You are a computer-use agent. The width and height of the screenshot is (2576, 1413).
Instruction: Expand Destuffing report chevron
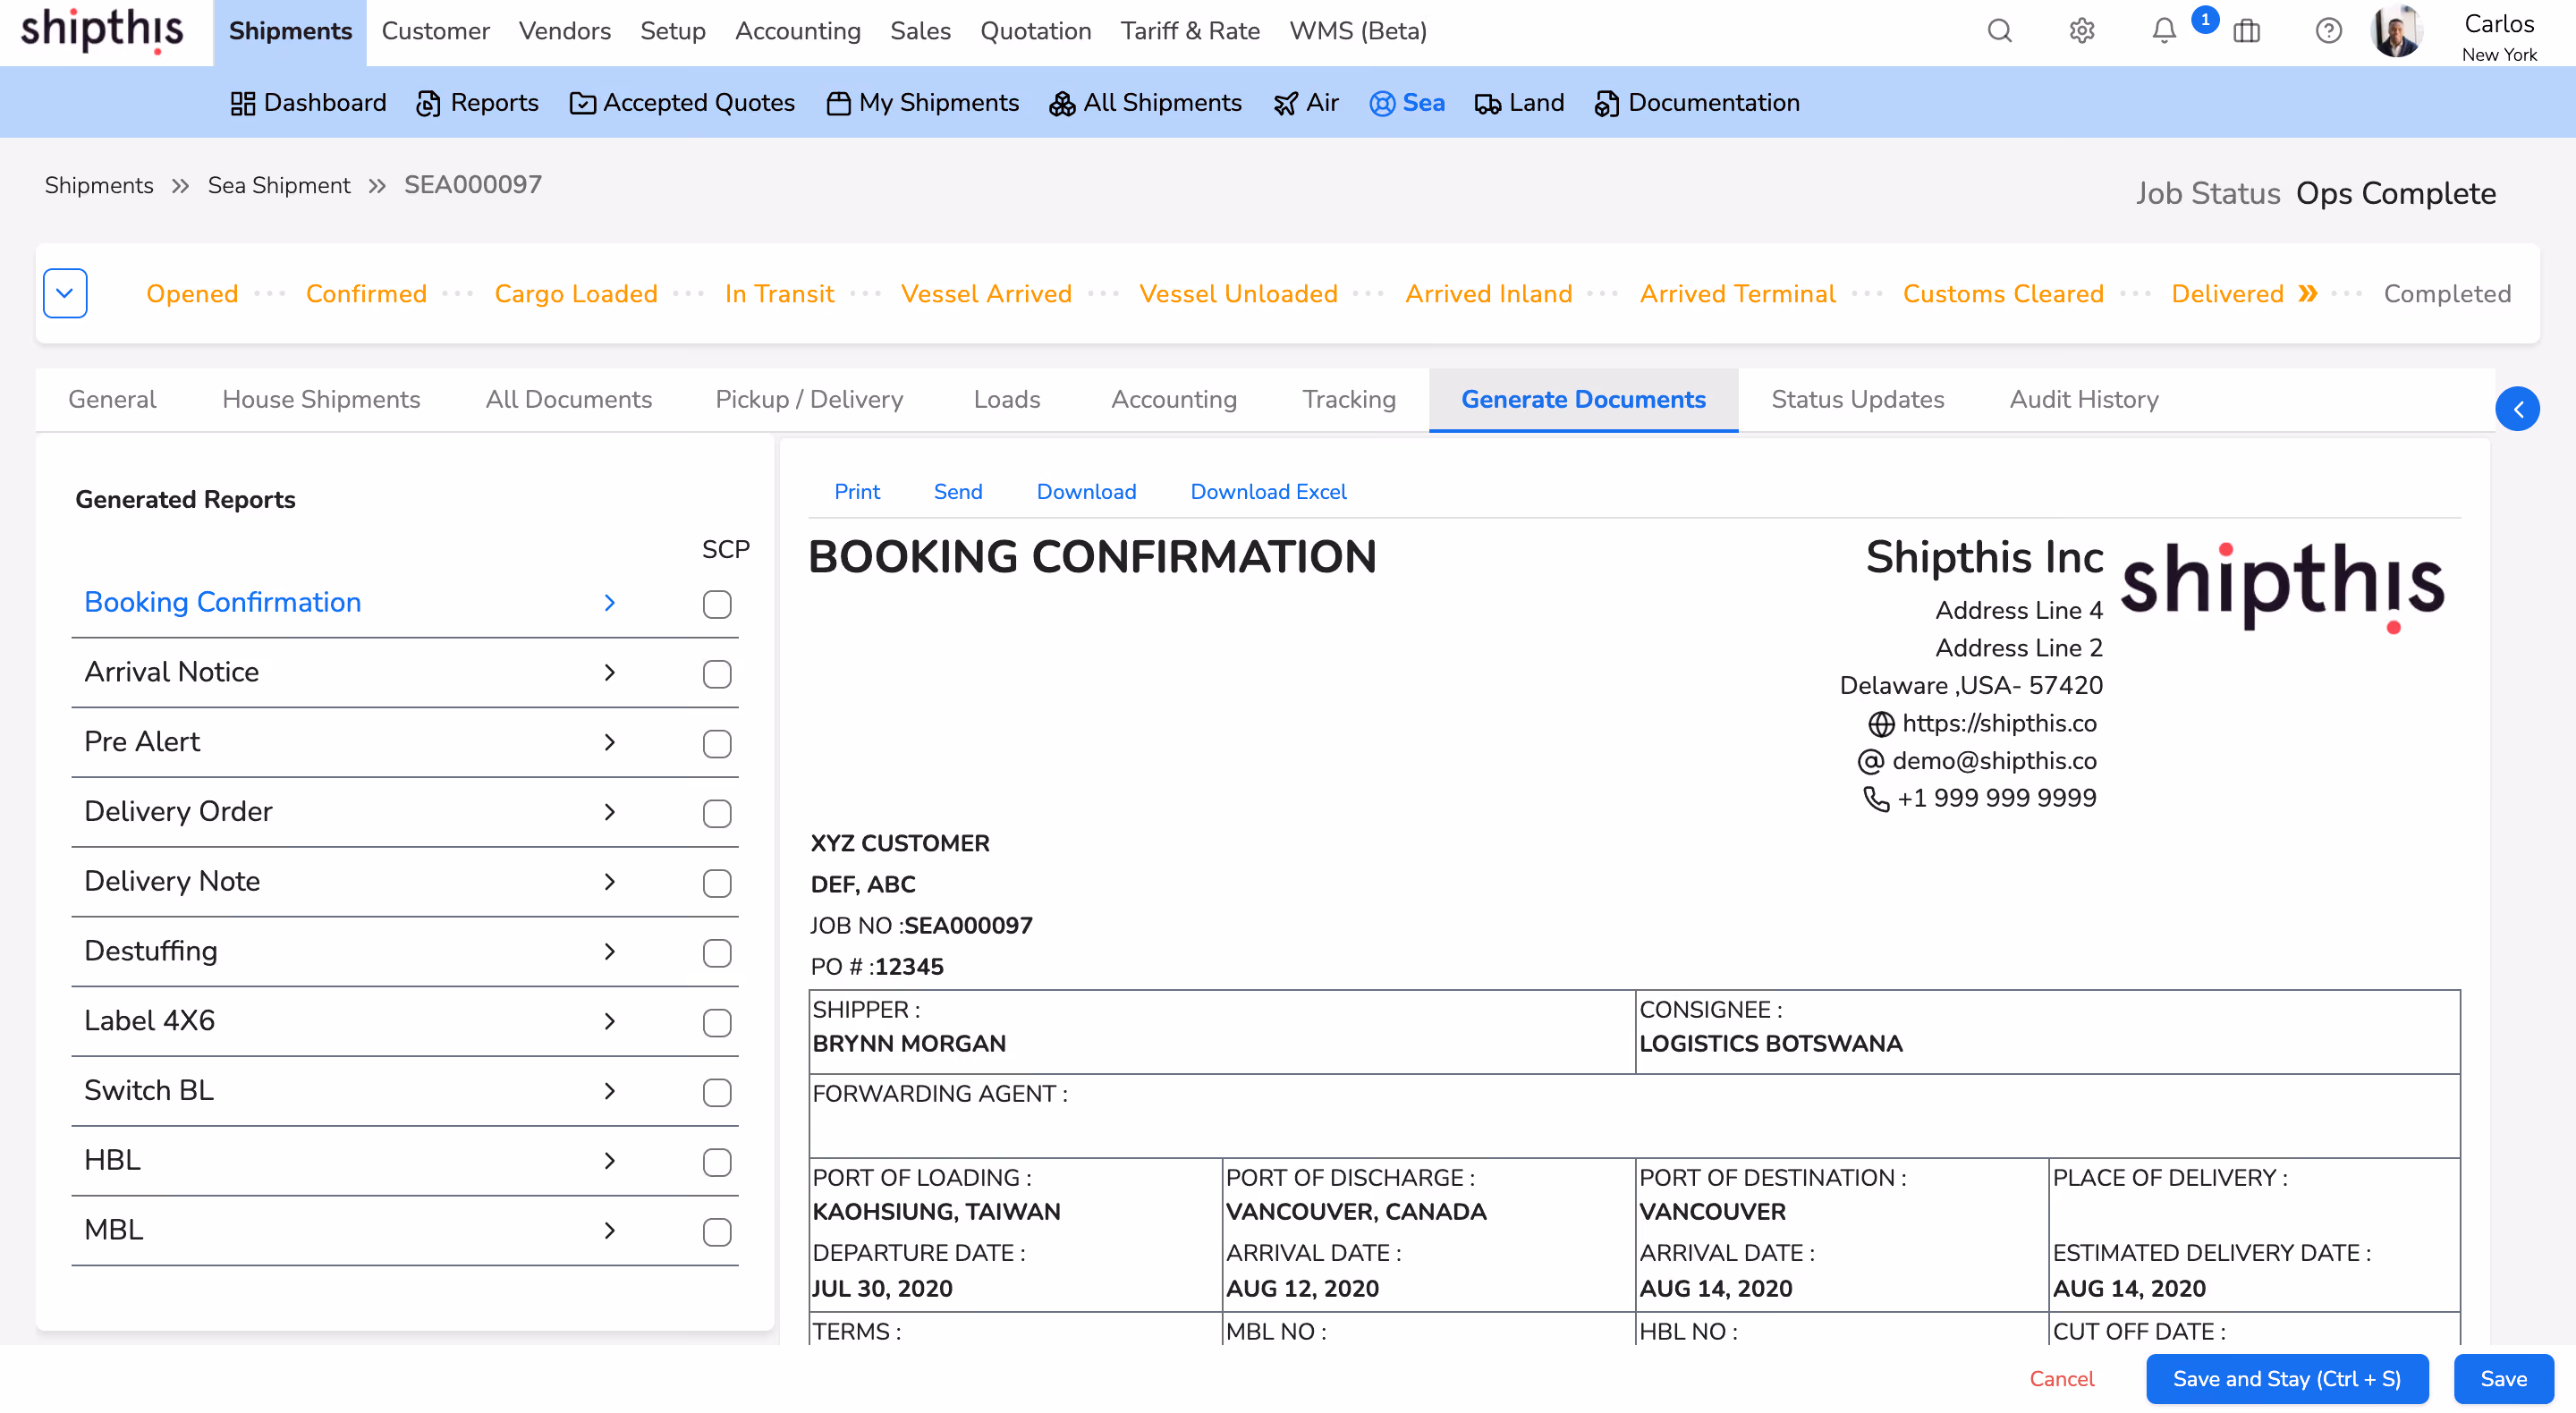coord(610,952)
